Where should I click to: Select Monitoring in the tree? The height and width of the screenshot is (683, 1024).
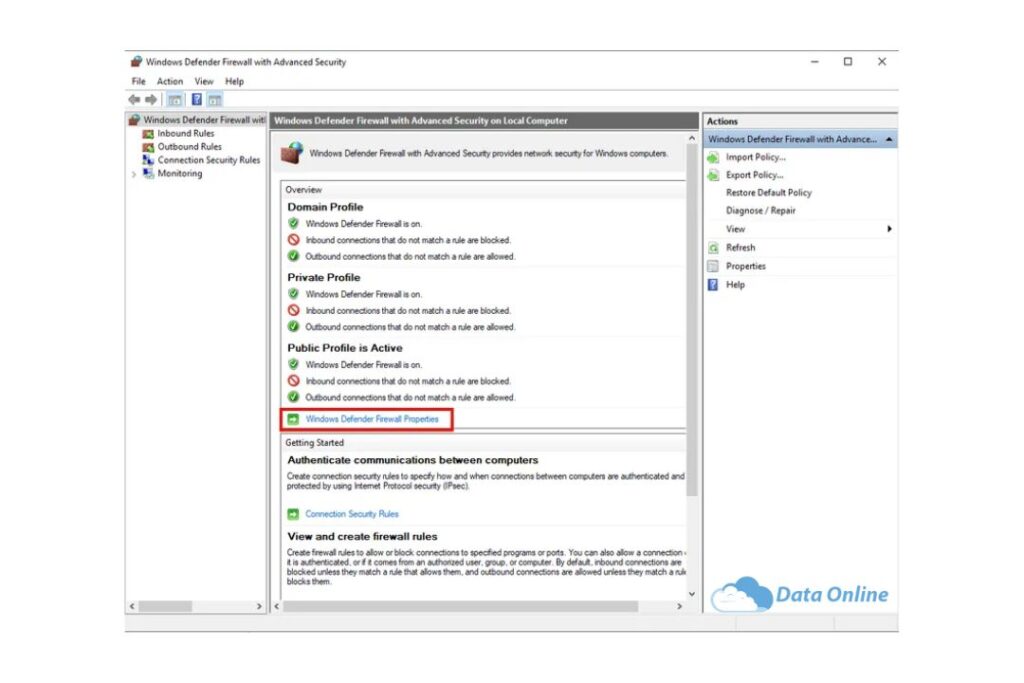click(180, 174)
